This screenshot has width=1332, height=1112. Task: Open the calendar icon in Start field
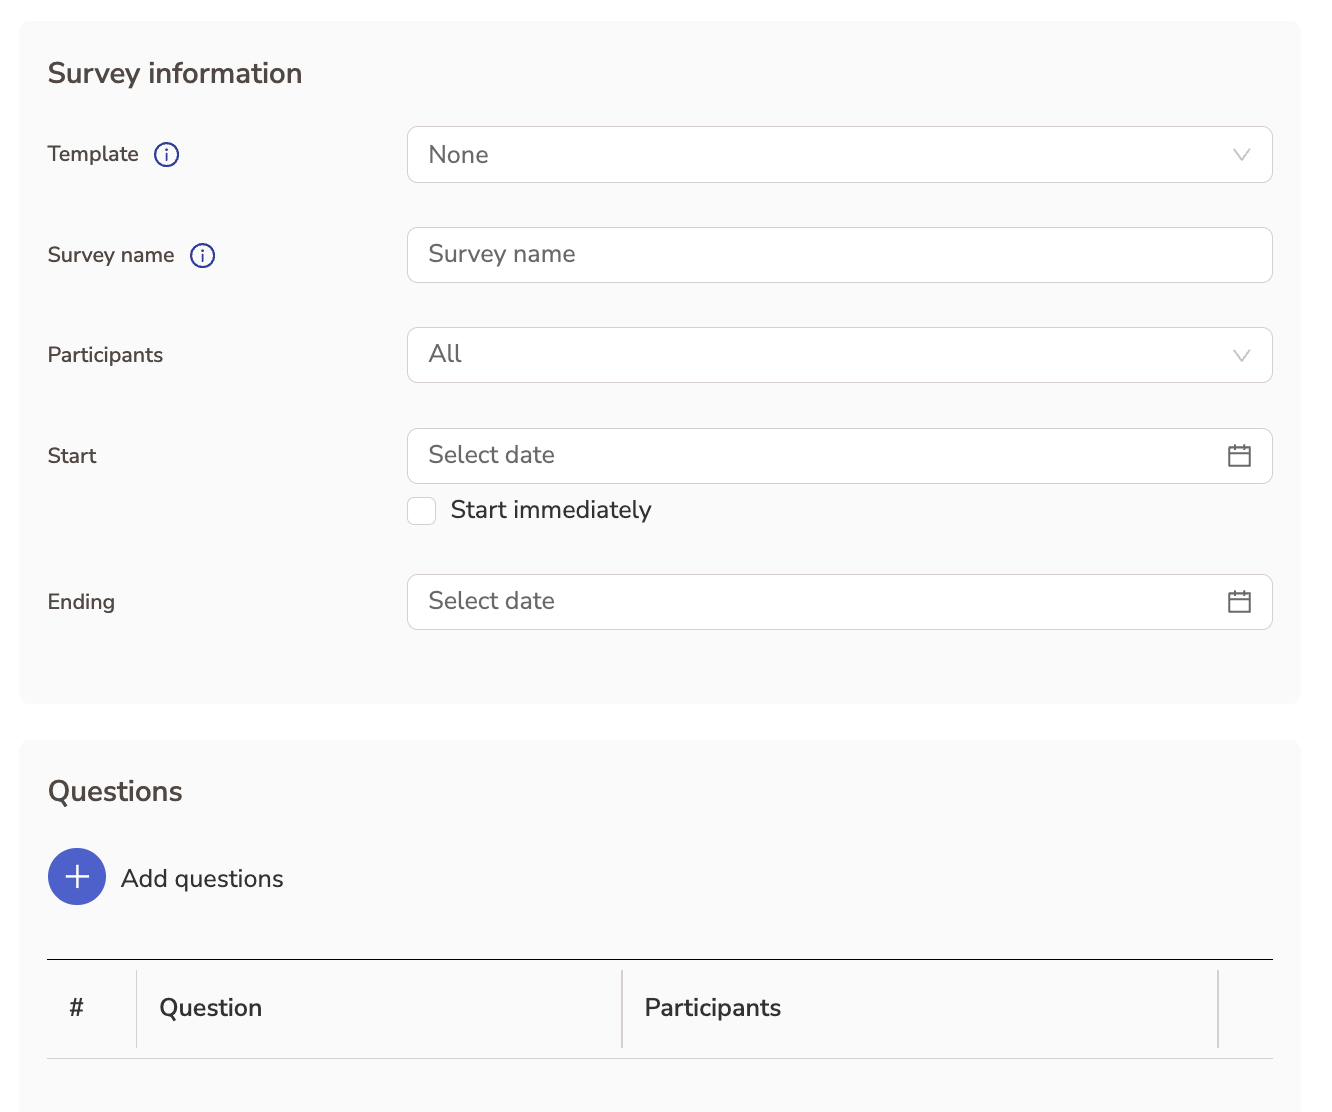[x=1239, y=456]
